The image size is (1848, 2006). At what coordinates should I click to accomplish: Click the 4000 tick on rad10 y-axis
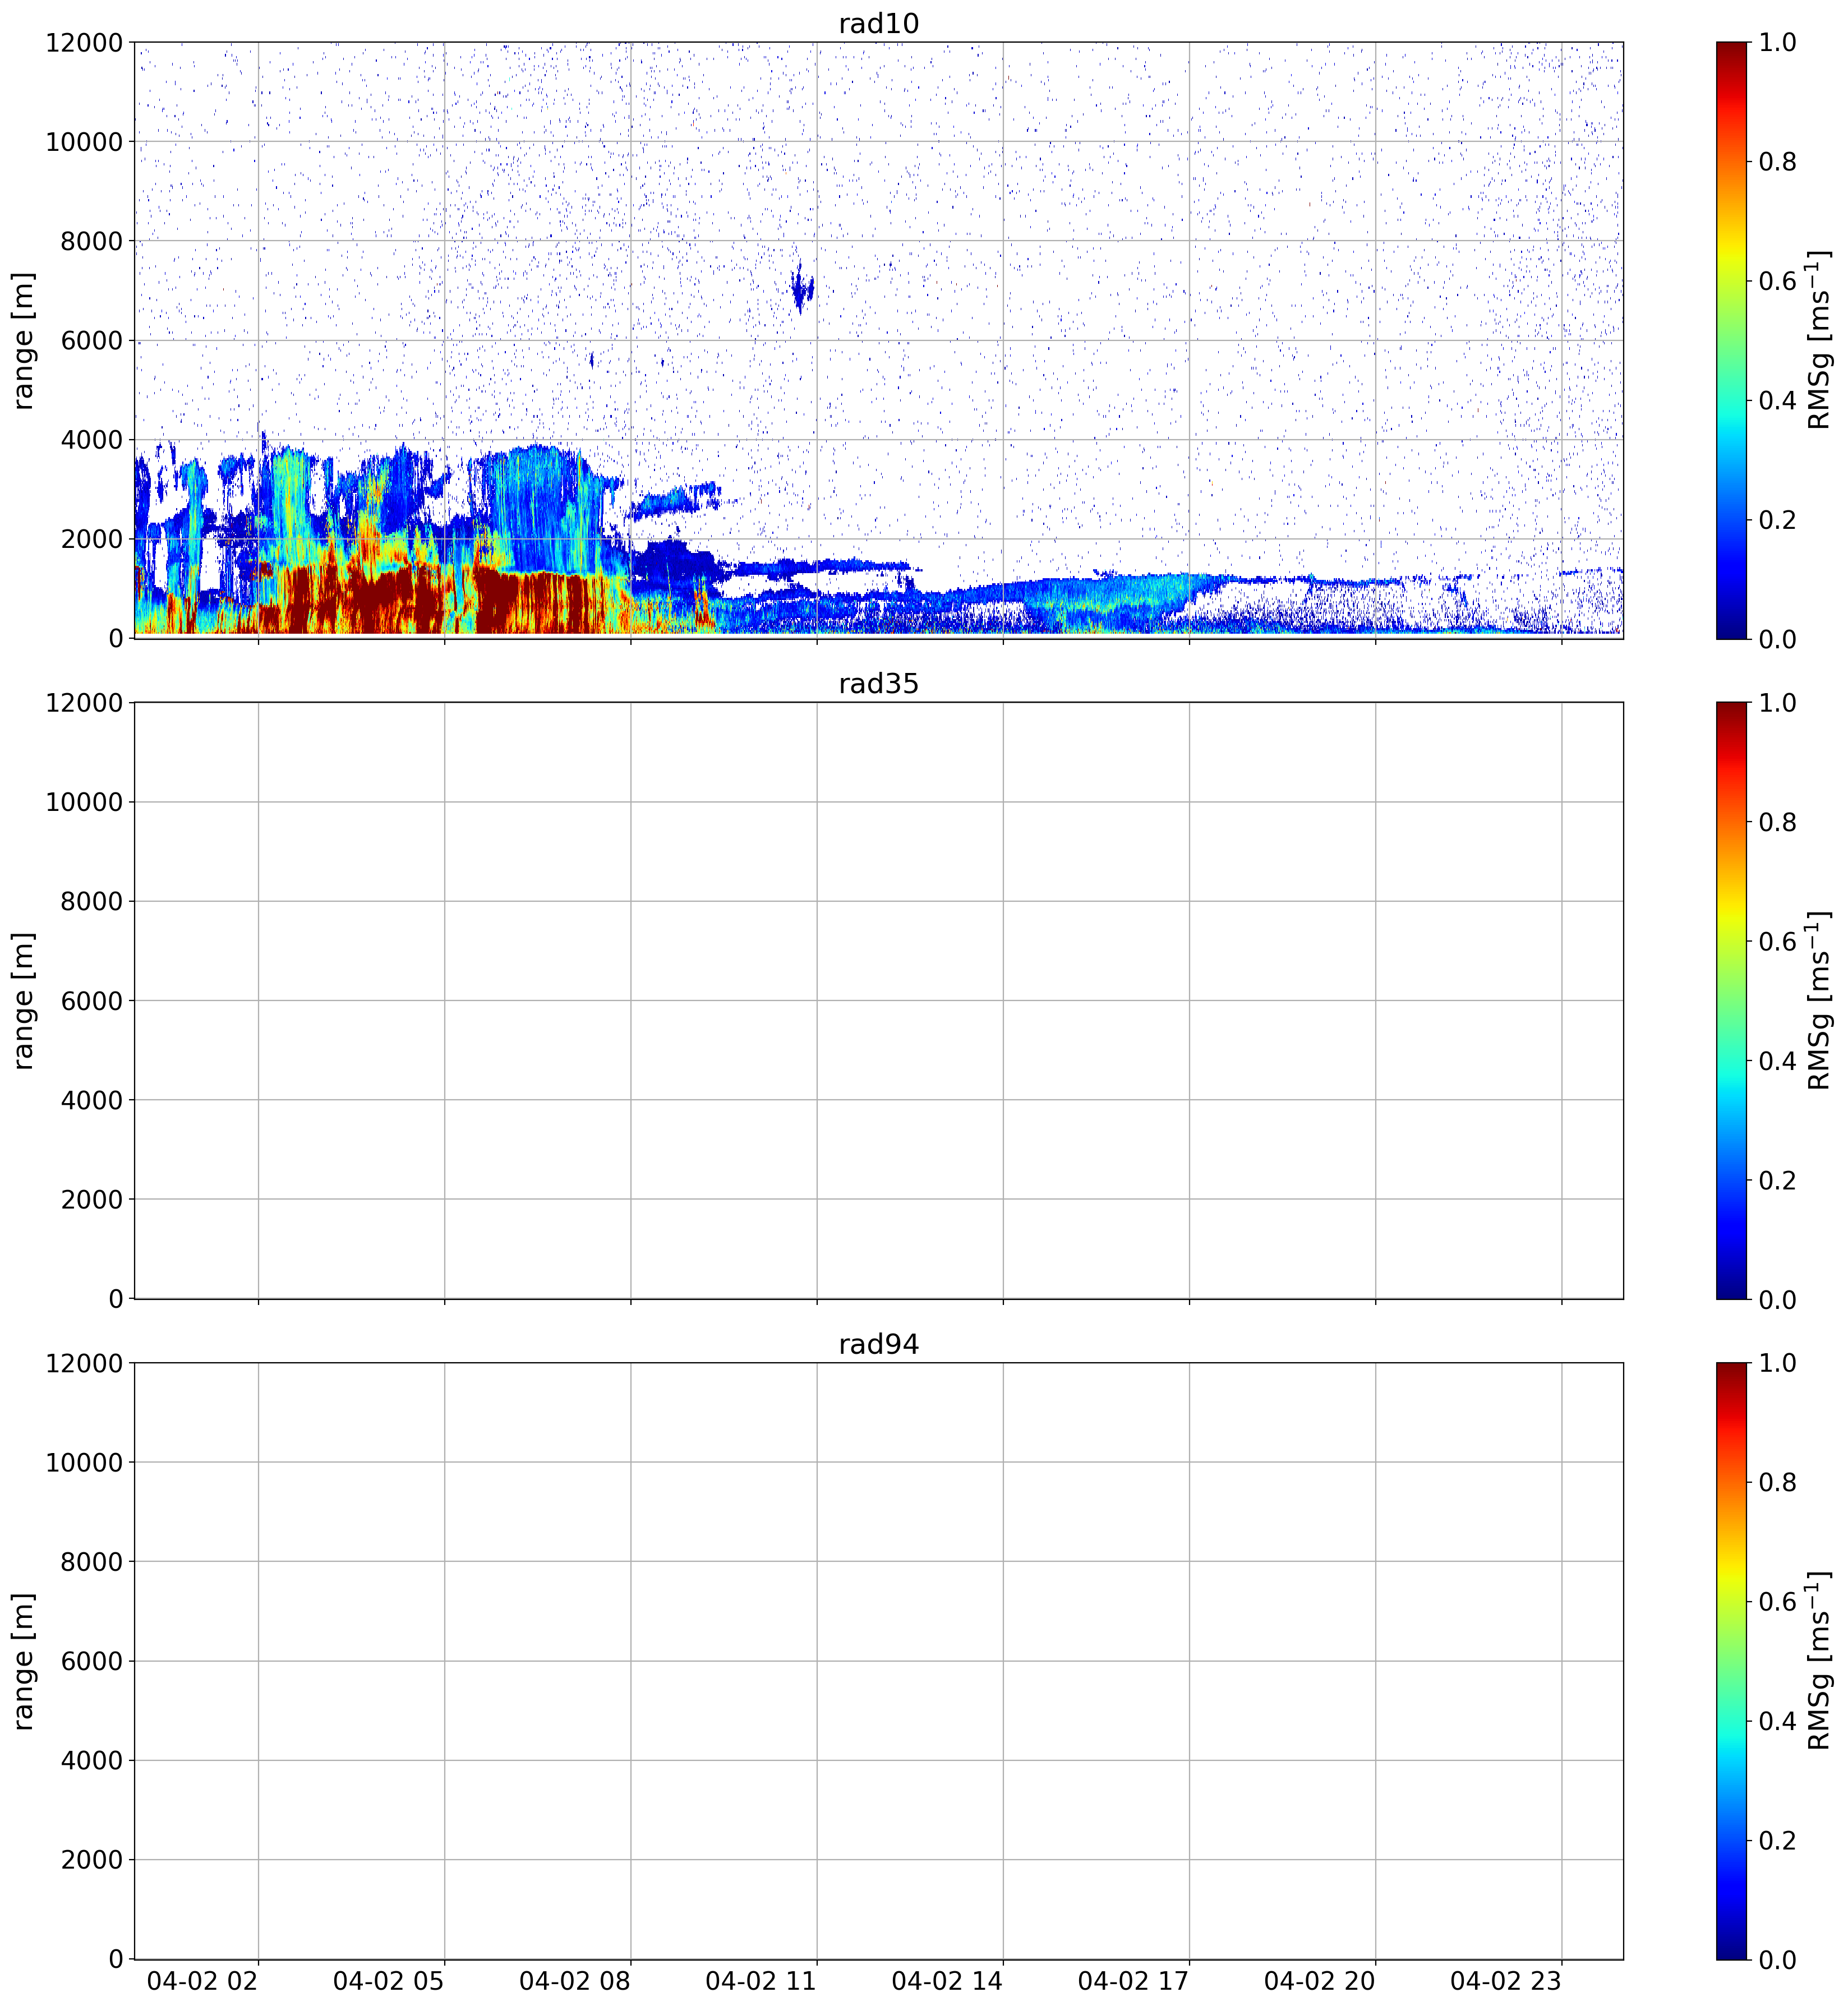point(92,440)
